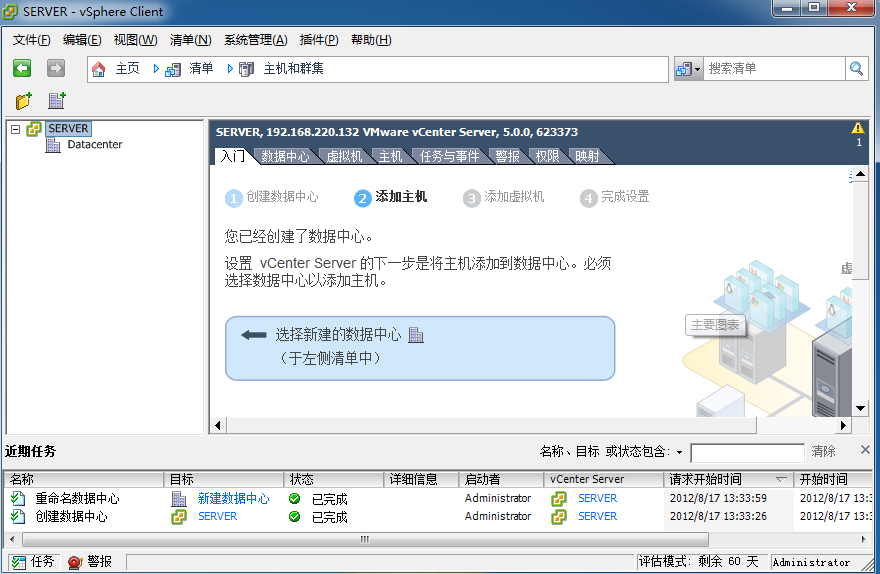Switch to the 虚拟机 tab
Image resolution: width=880 pixels, height=574 pixels.
coord(344,157)
